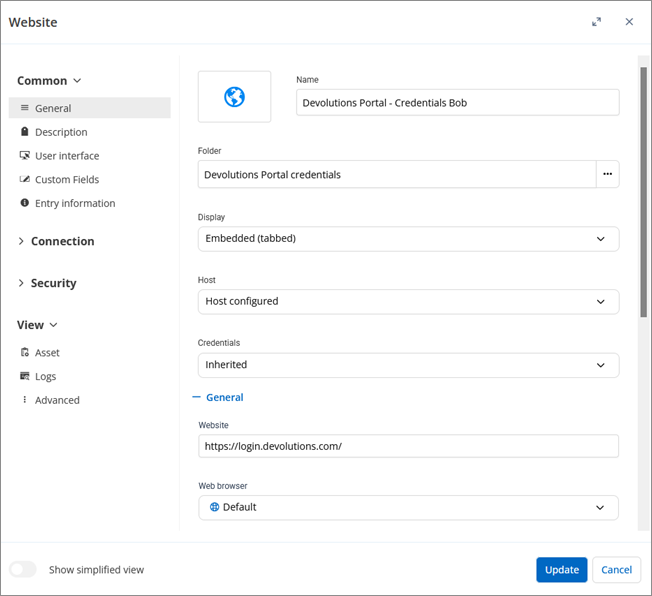Click the Custom Fields pencil icon

[x=25, y=179]
